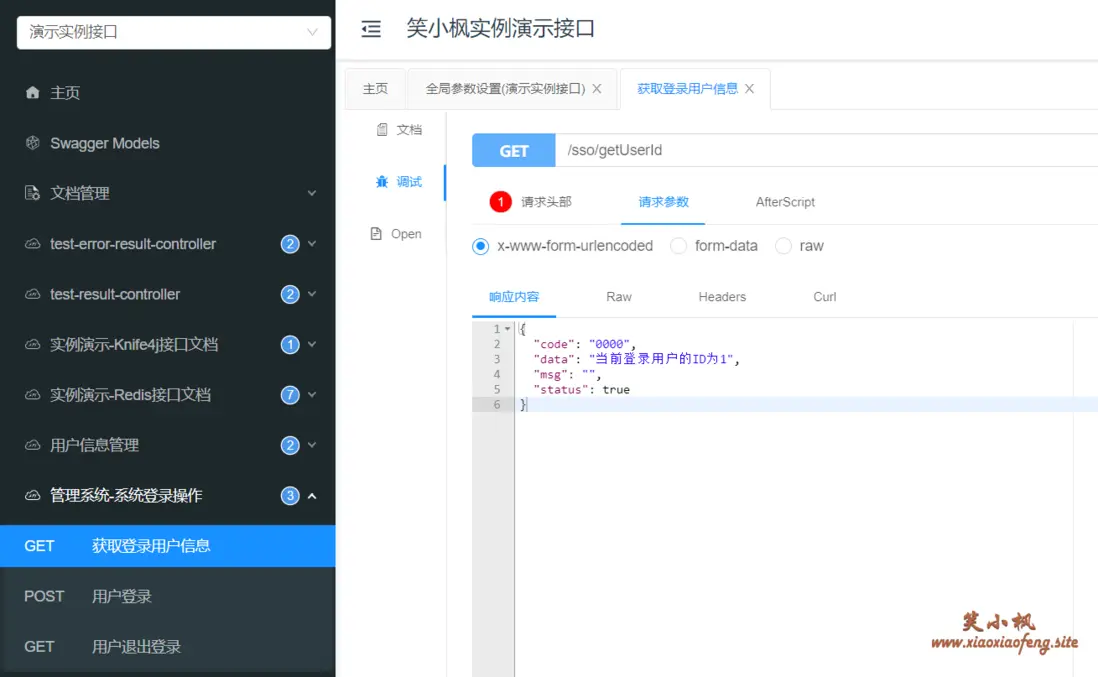Fold the JSON response at line 1 arrow
This screenshot has width=1098, height=677.
pyautogui.click(x=508, y=329)
